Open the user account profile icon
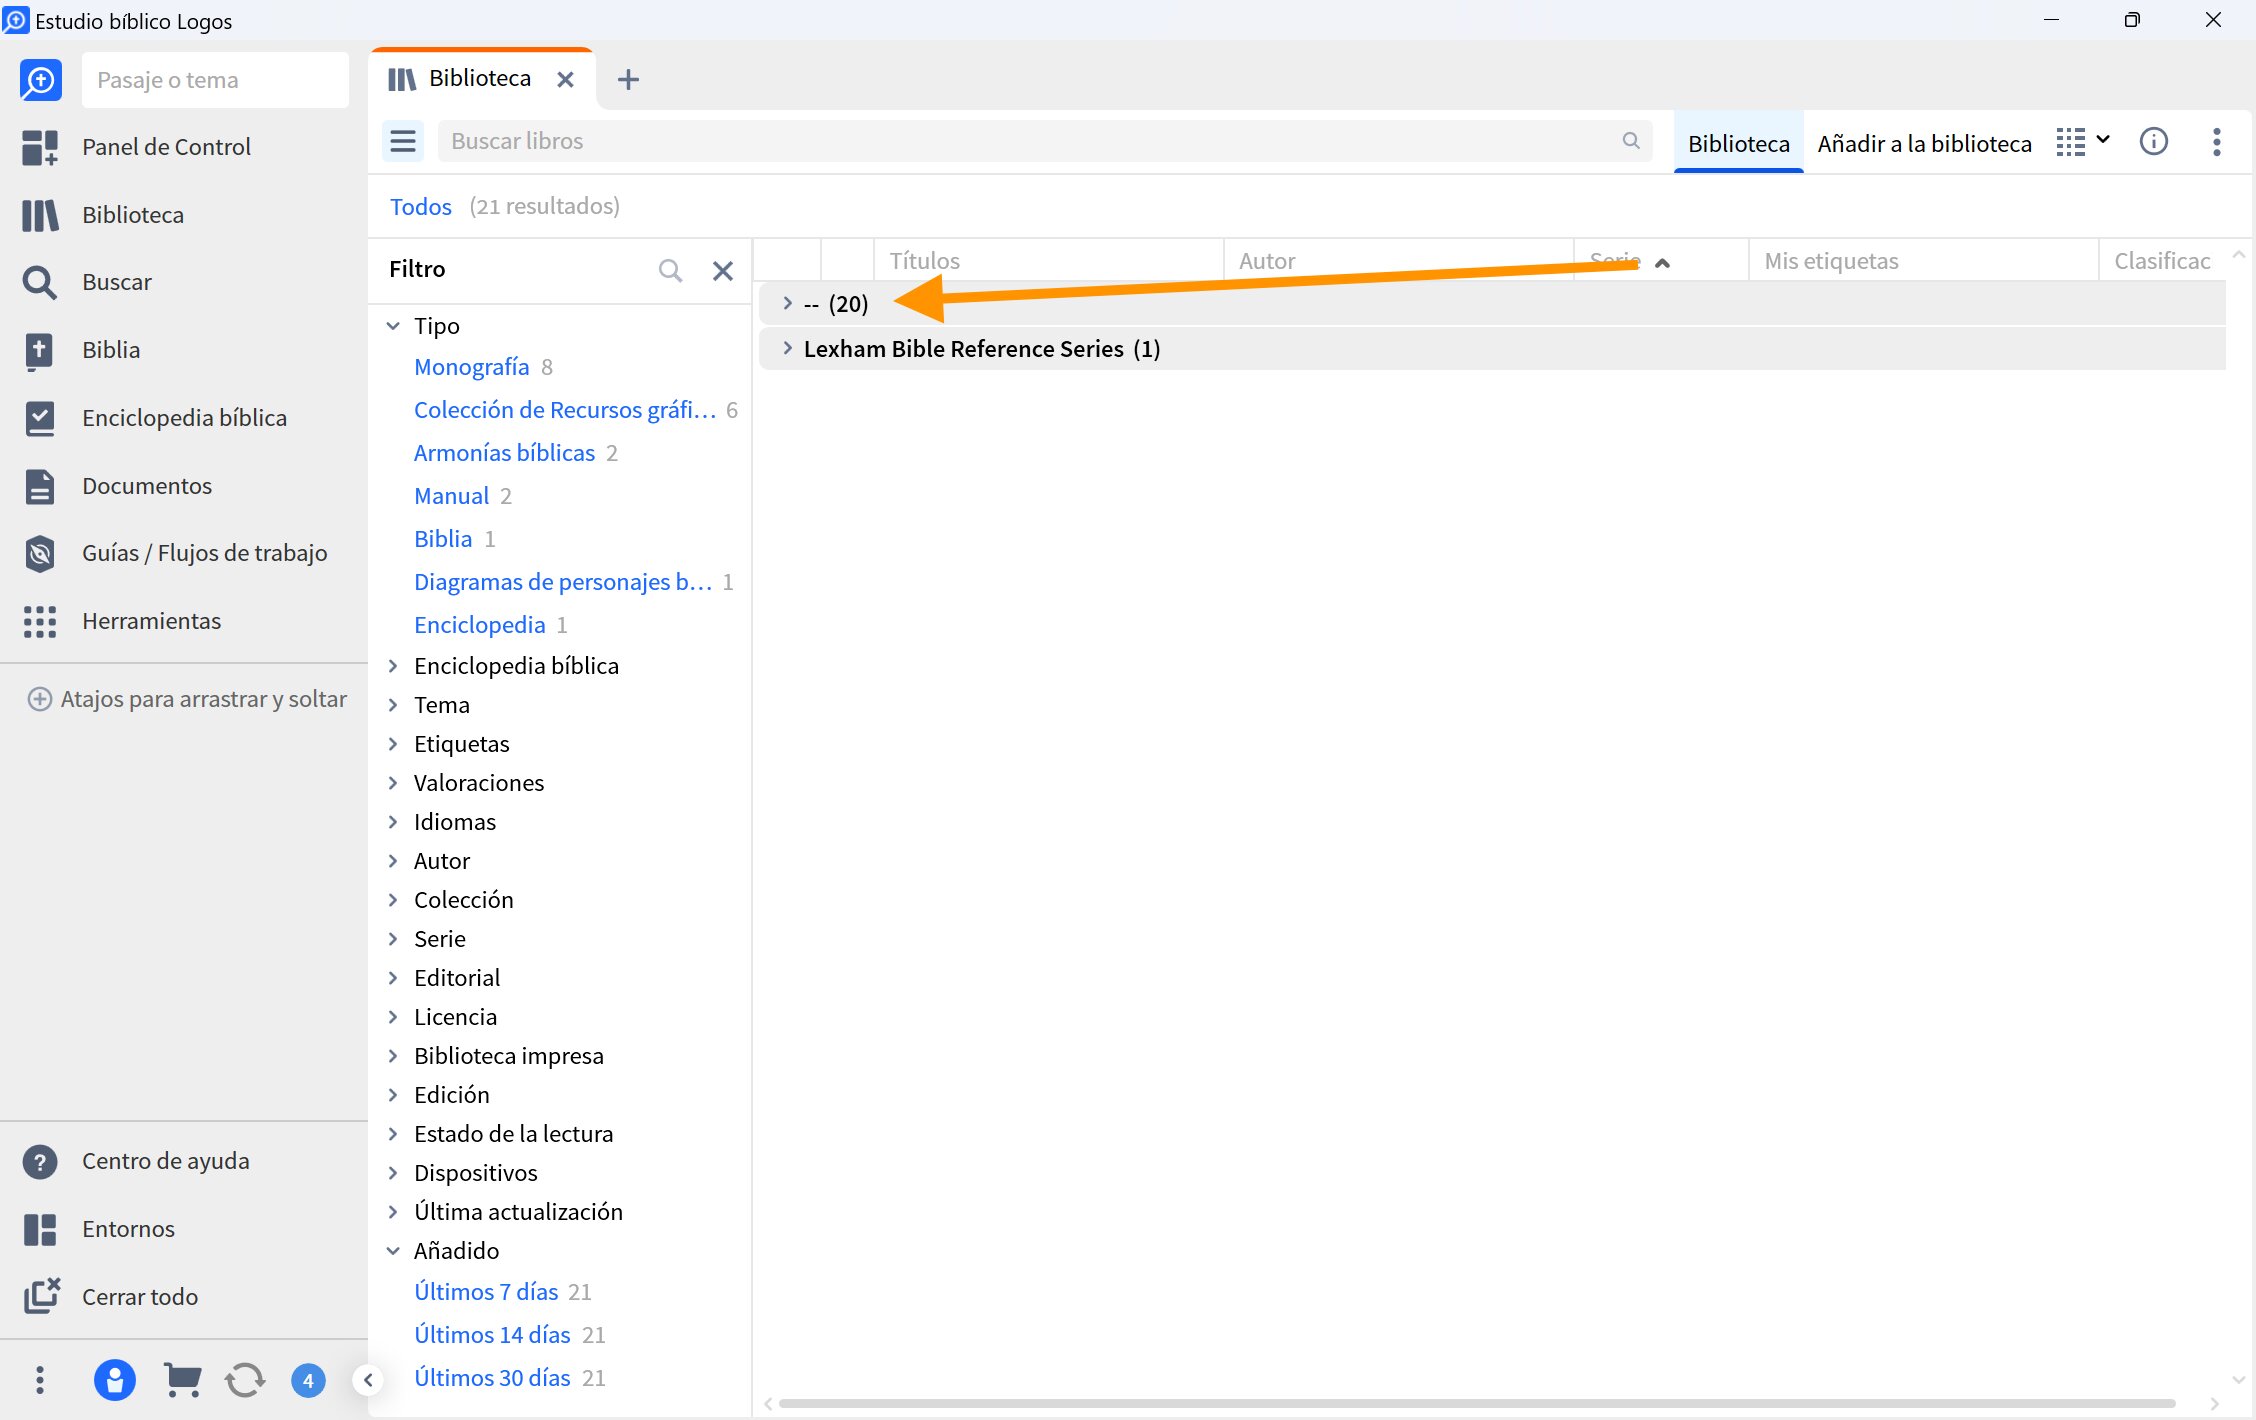The width and height of the screenshot is (2256, 1420). pos(115,1380)
